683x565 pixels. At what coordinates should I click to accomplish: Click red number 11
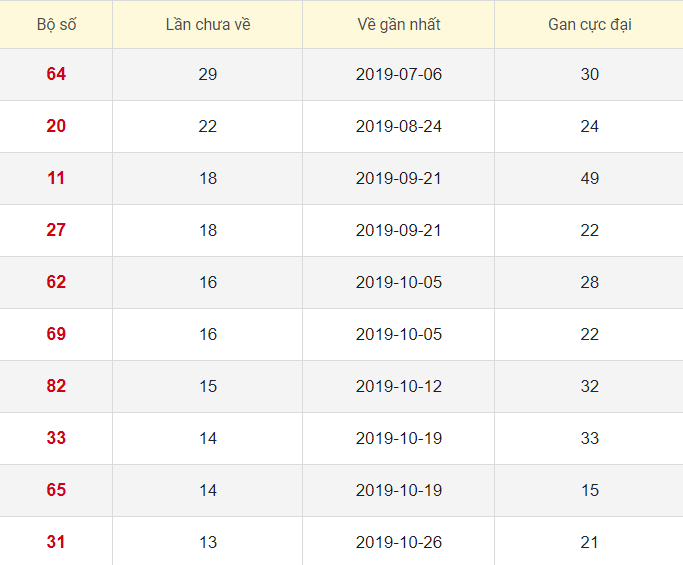click(56, 178)
